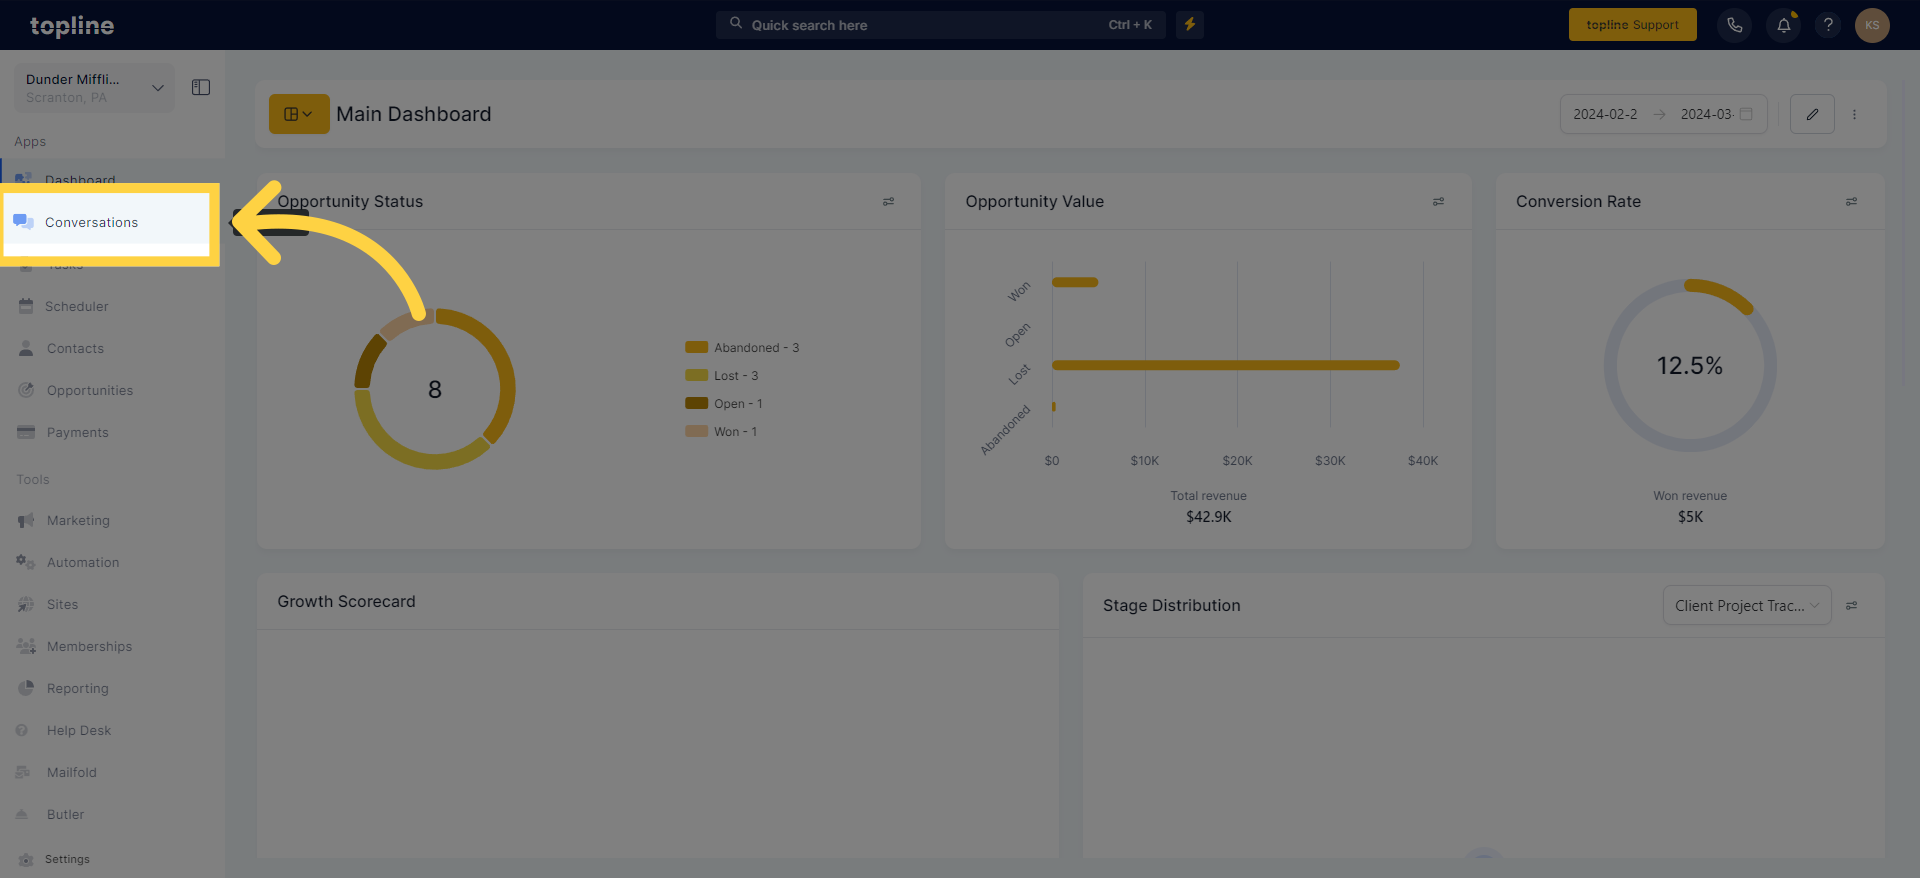Click the Abandoned legend swatch
The height and width of the screenshot is (878, 1920).
point(696,347)
